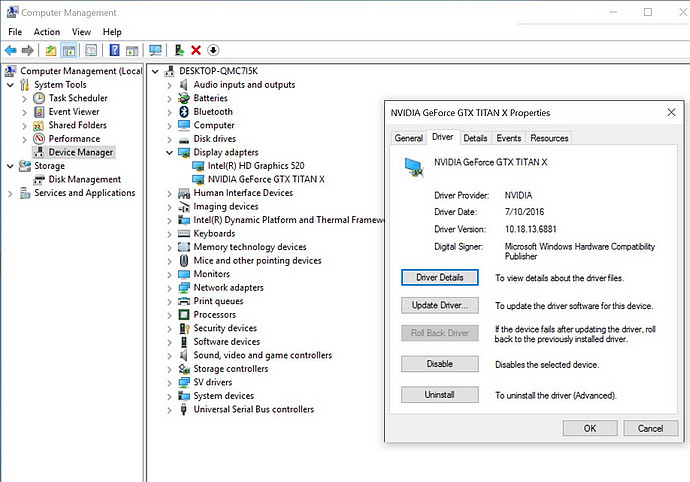The width and height of the screenshot is (690, 482).
Task: Click the Bluetooth device category icon
Action: (x=184, y=112)
